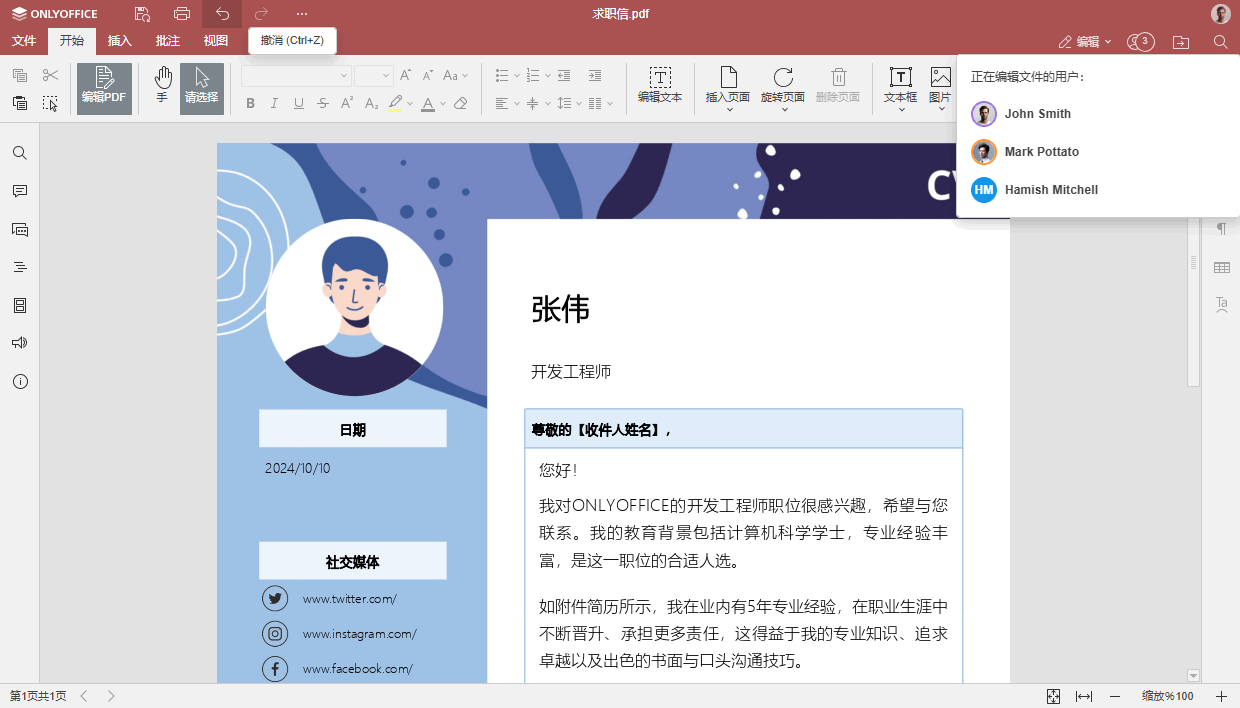This screenshot has width=1240, height=708.
Task: Open search from the left sidebar
Action: tap(19, 152)
